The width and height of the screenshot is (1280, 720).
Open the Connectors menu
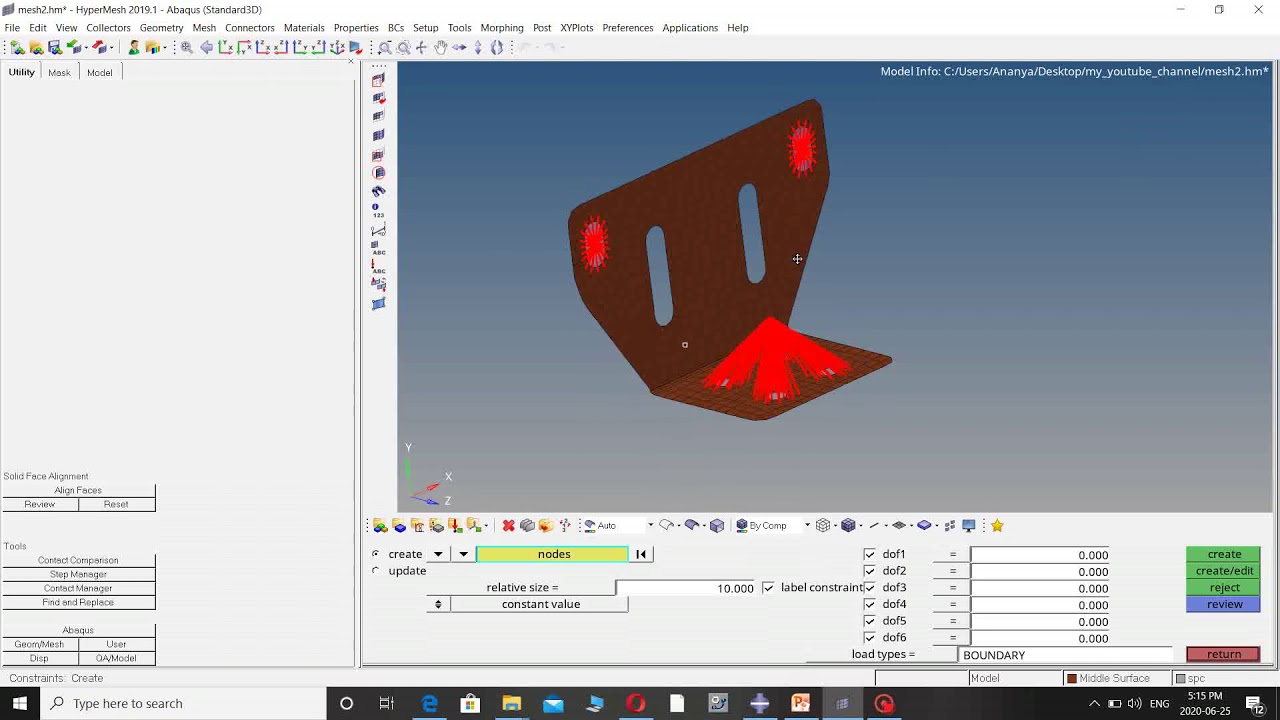(250, 28)
